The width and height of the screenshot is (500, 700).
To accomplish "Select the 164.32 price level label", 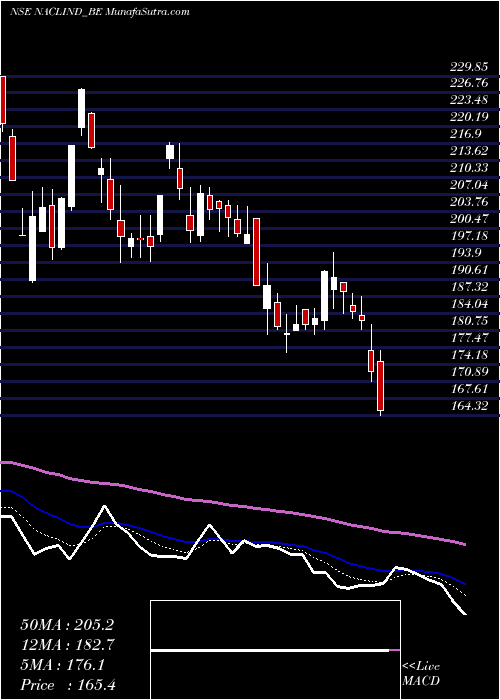I will [x=469, y=405].
